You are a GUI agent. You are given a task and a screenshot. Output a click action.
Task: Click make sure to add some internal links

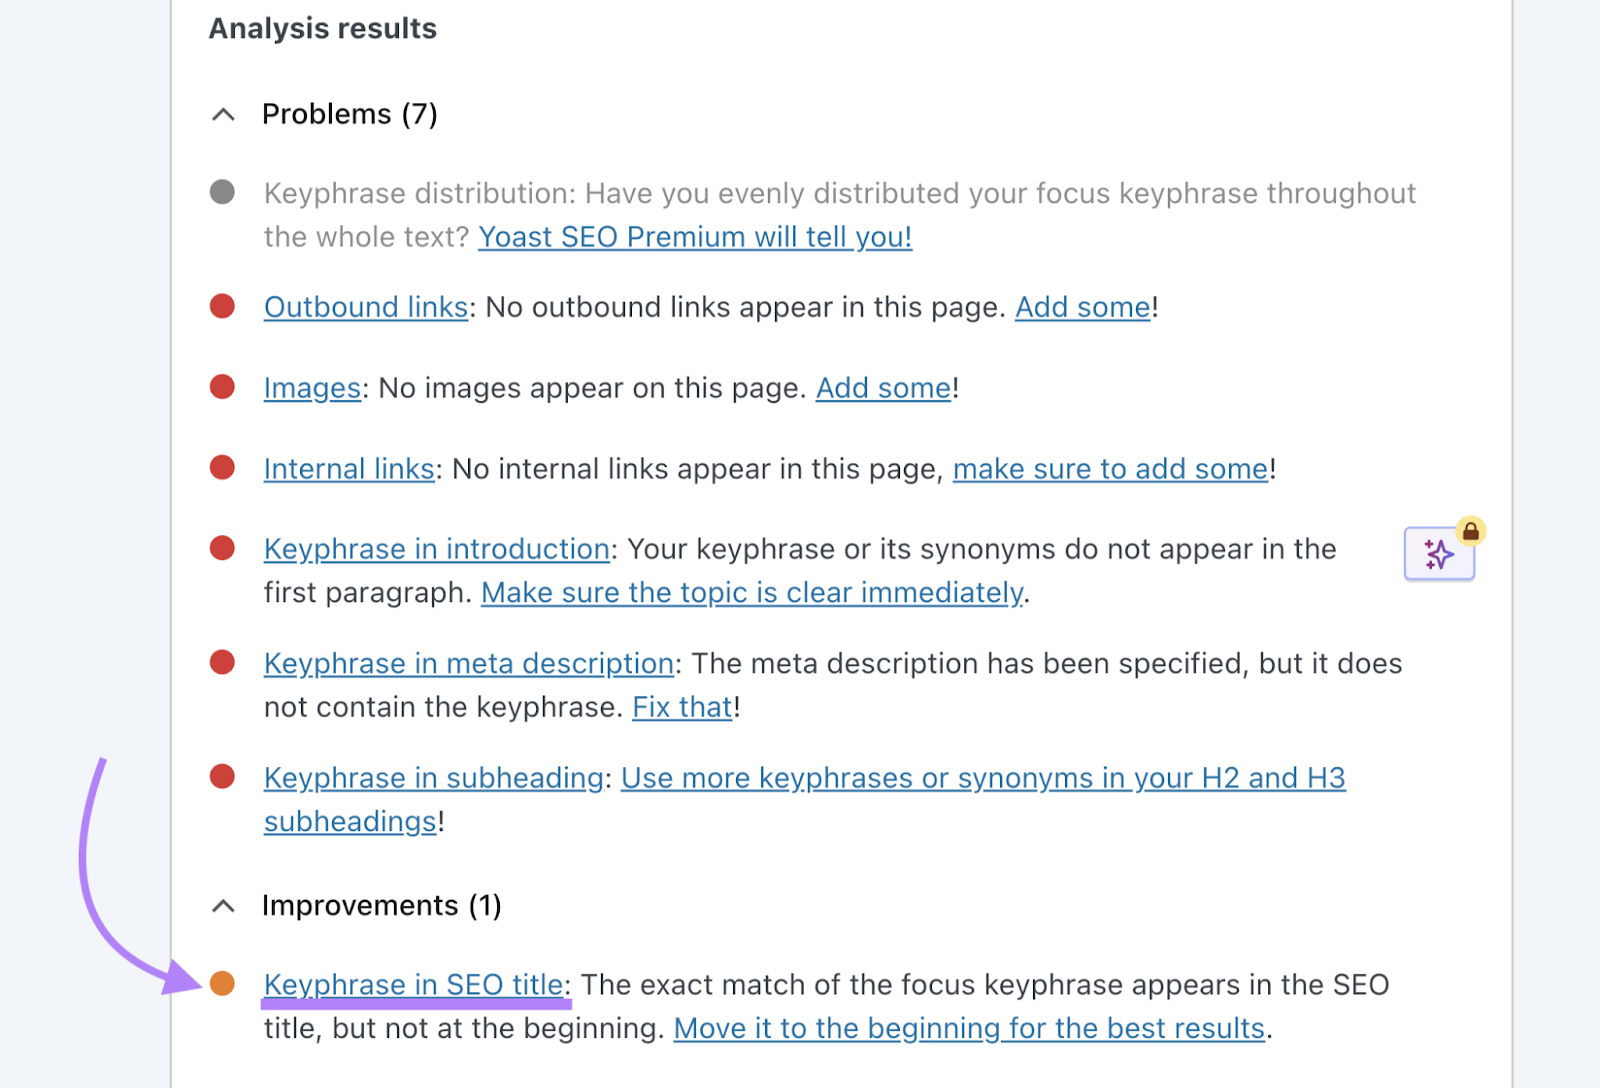(1110, 468)
